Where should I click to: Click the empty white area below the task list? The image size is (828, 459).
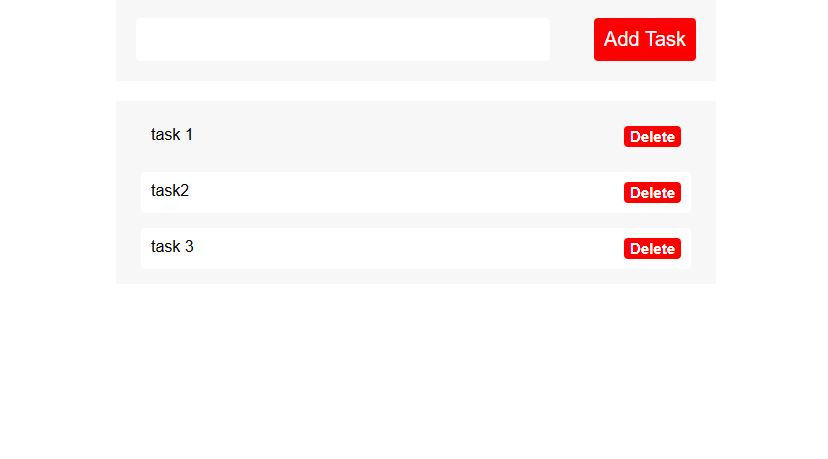pos(415,370)
